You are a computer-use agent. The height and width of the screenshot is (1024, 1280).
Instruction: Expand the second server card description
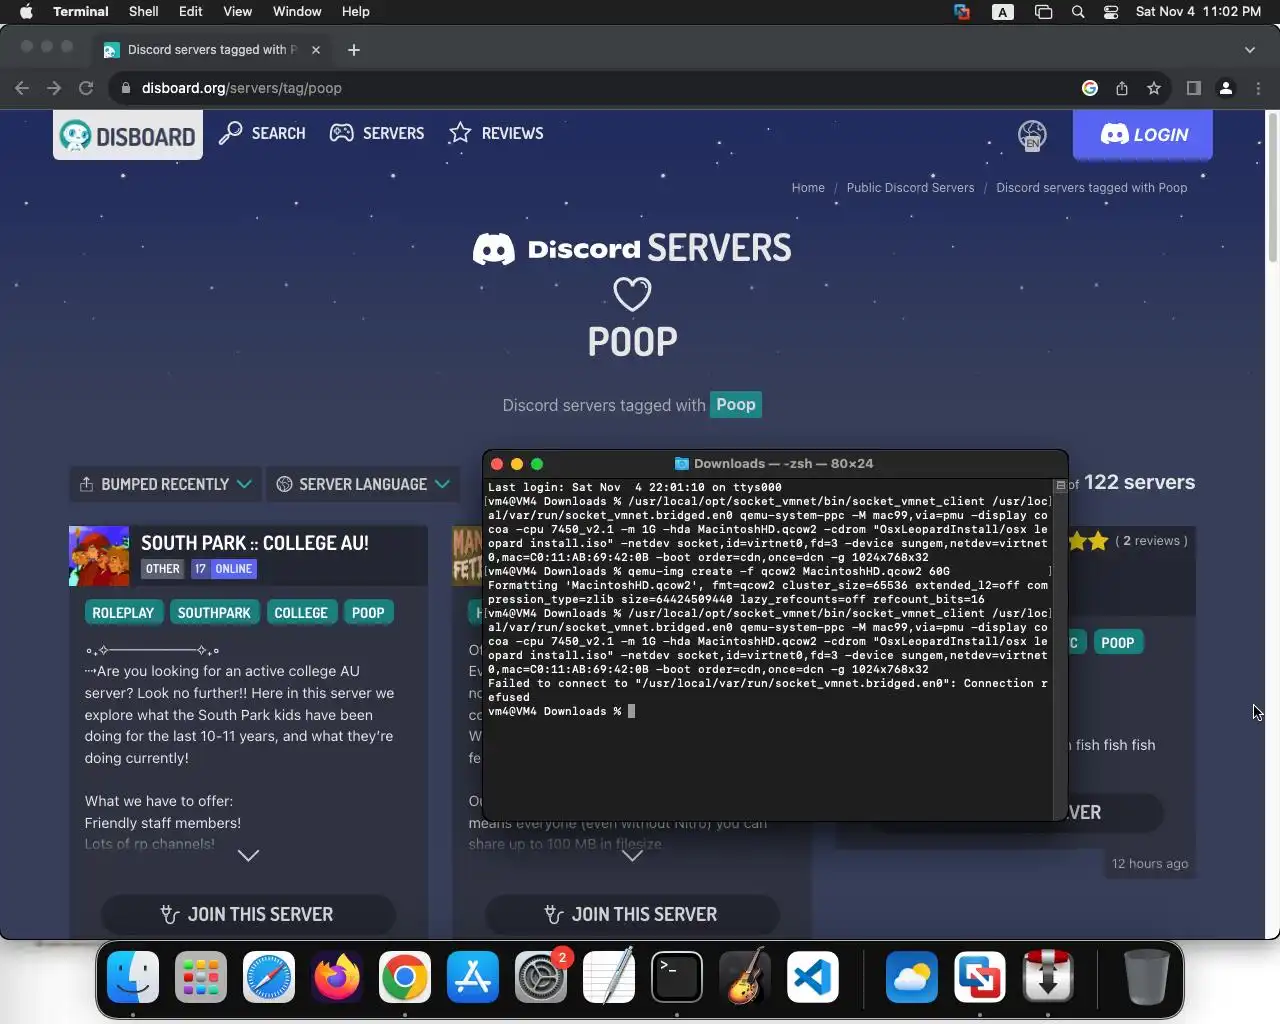(632, 855)
